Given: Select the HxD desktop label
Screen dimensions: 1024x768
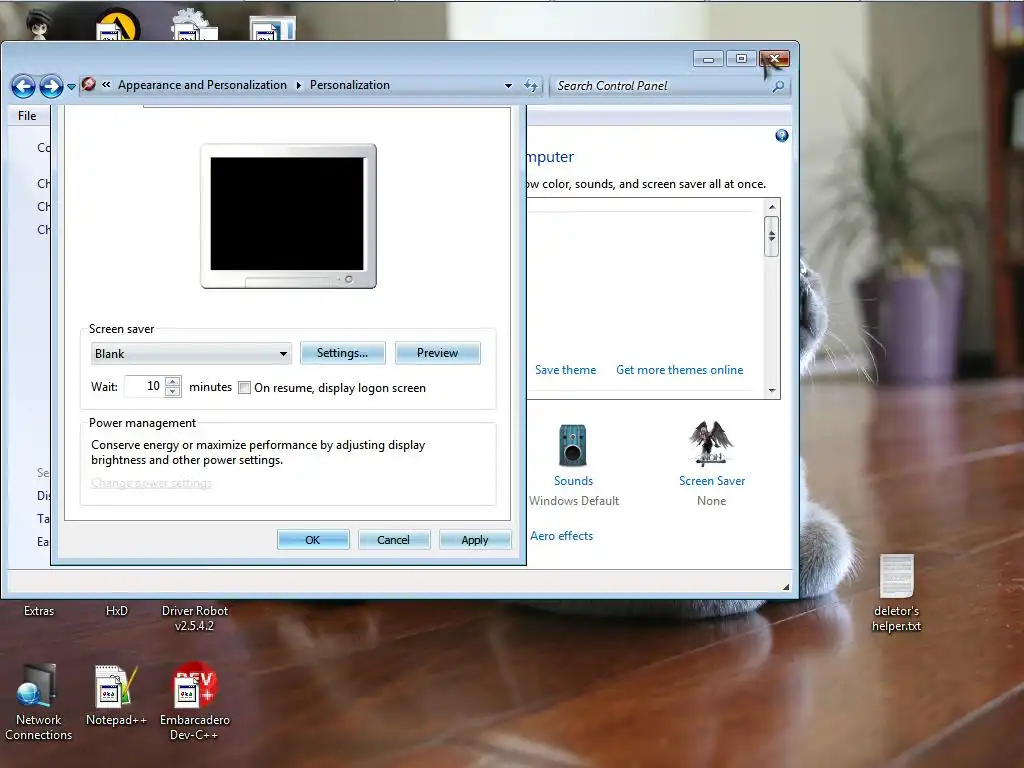Looking at the screenshot, I should point(117,611).
